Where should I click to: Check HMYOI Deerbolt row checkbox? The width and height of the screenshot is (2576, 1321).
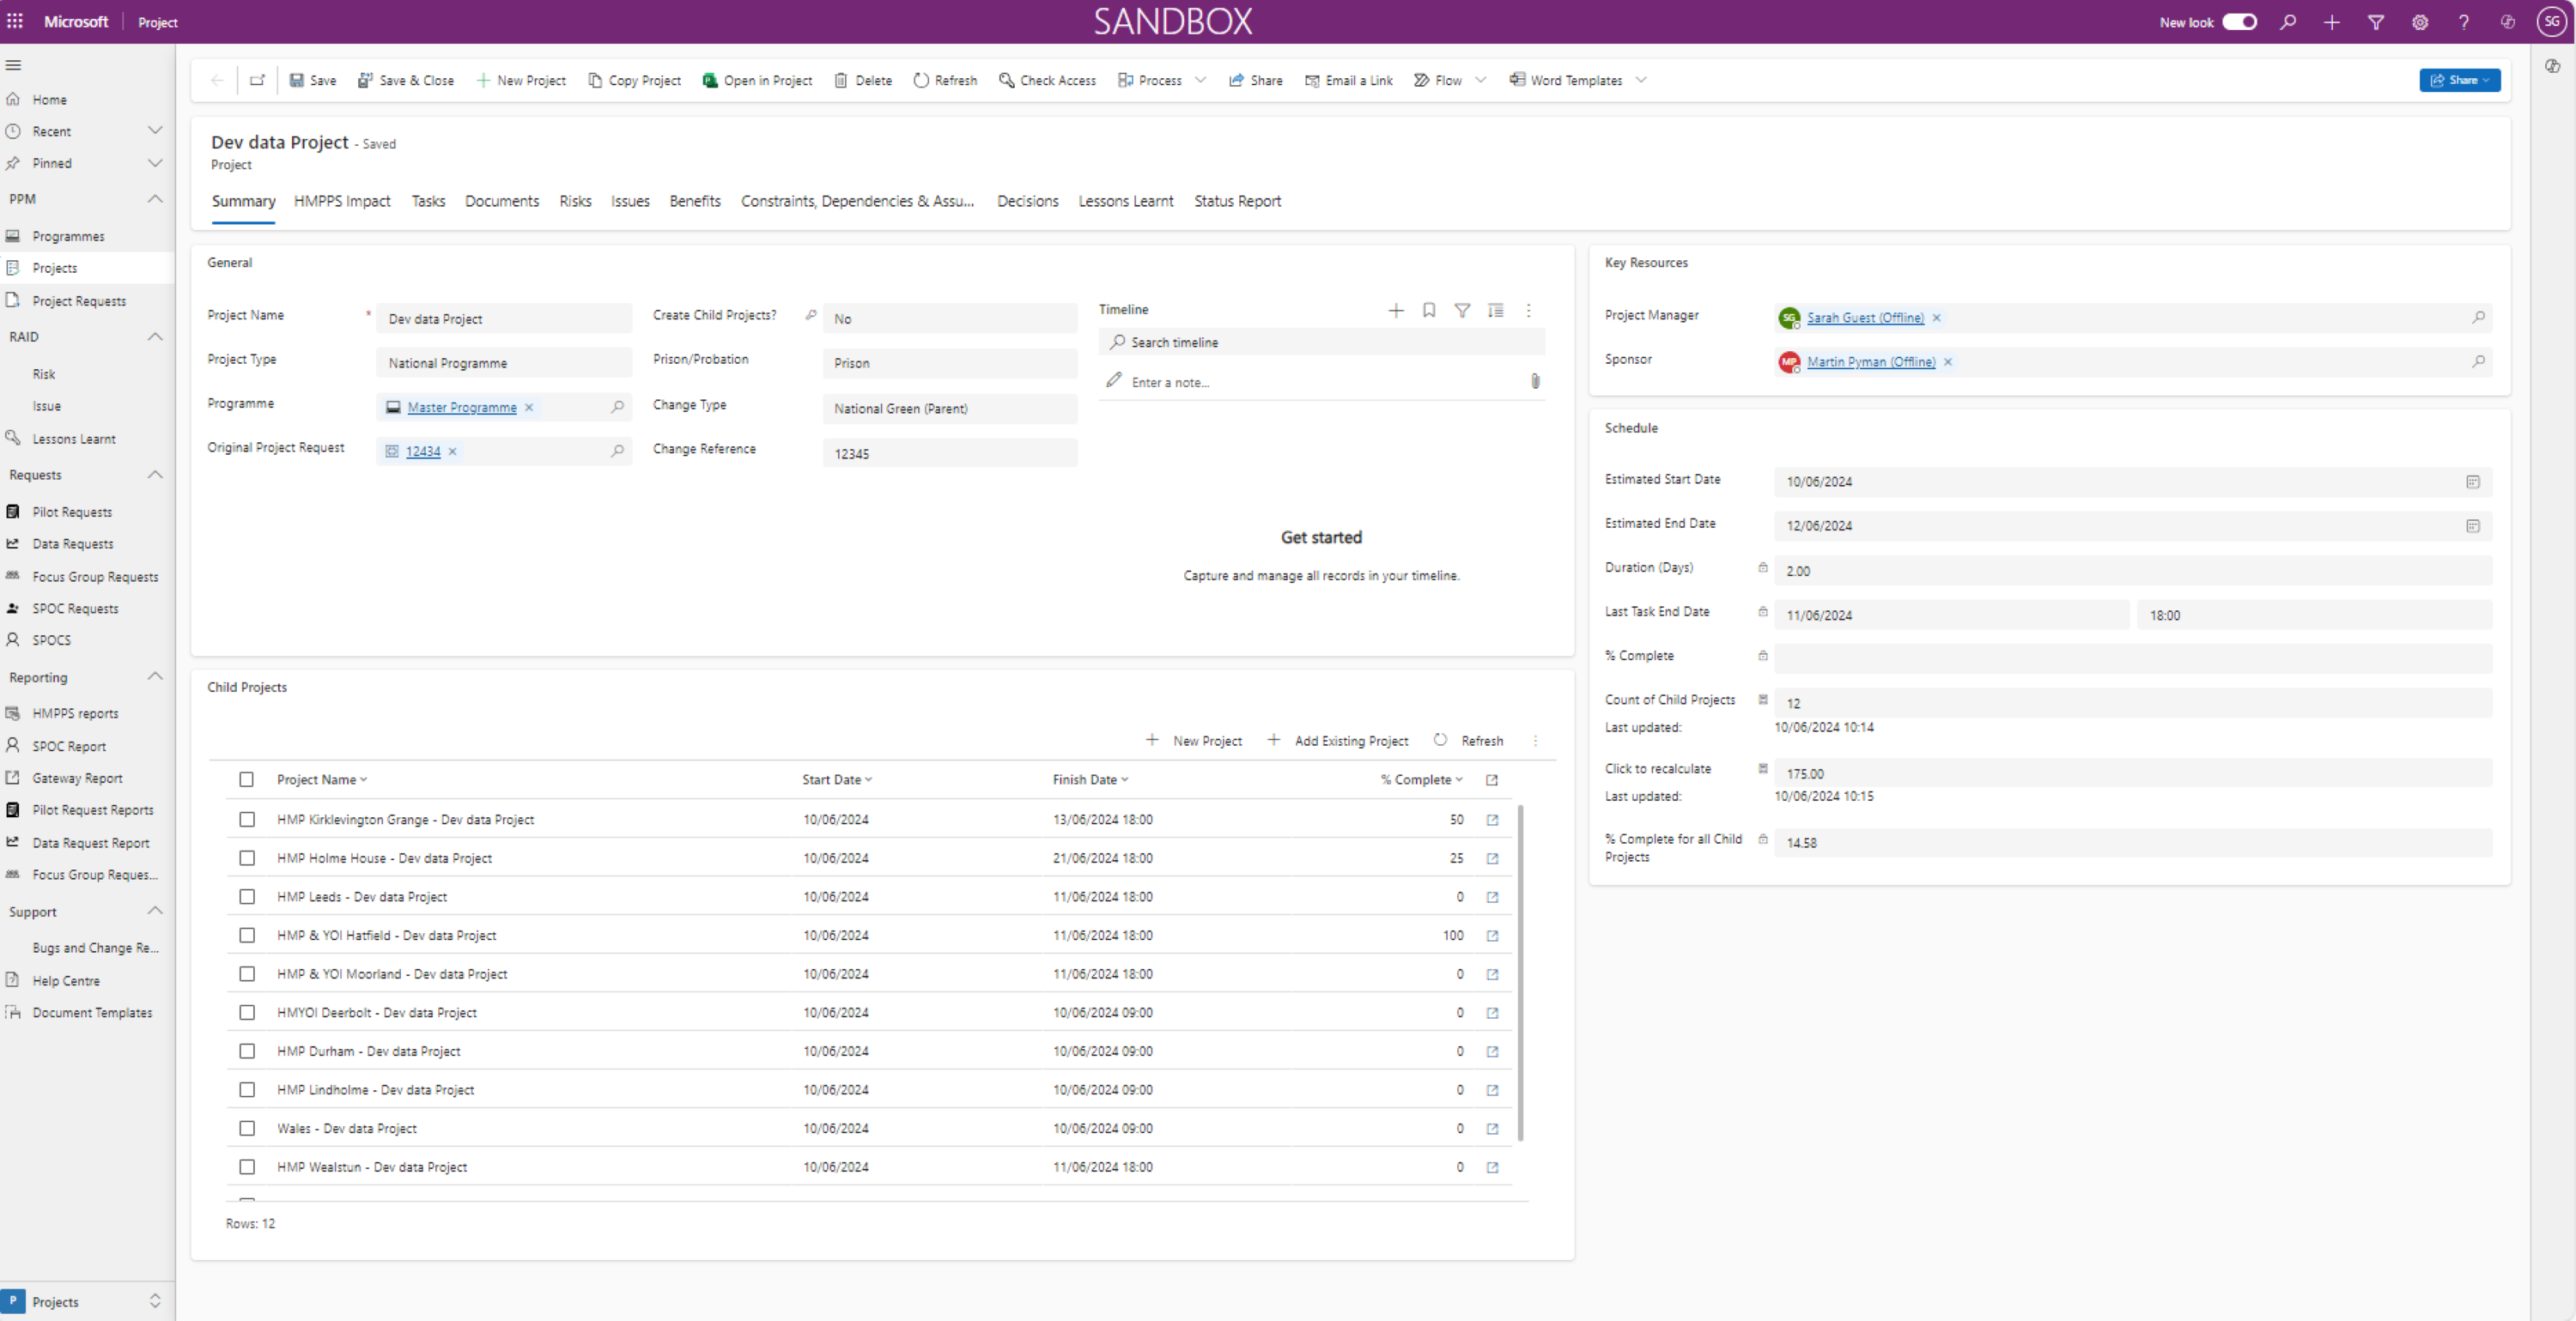pyautogui.click(x=246, y=1013)
